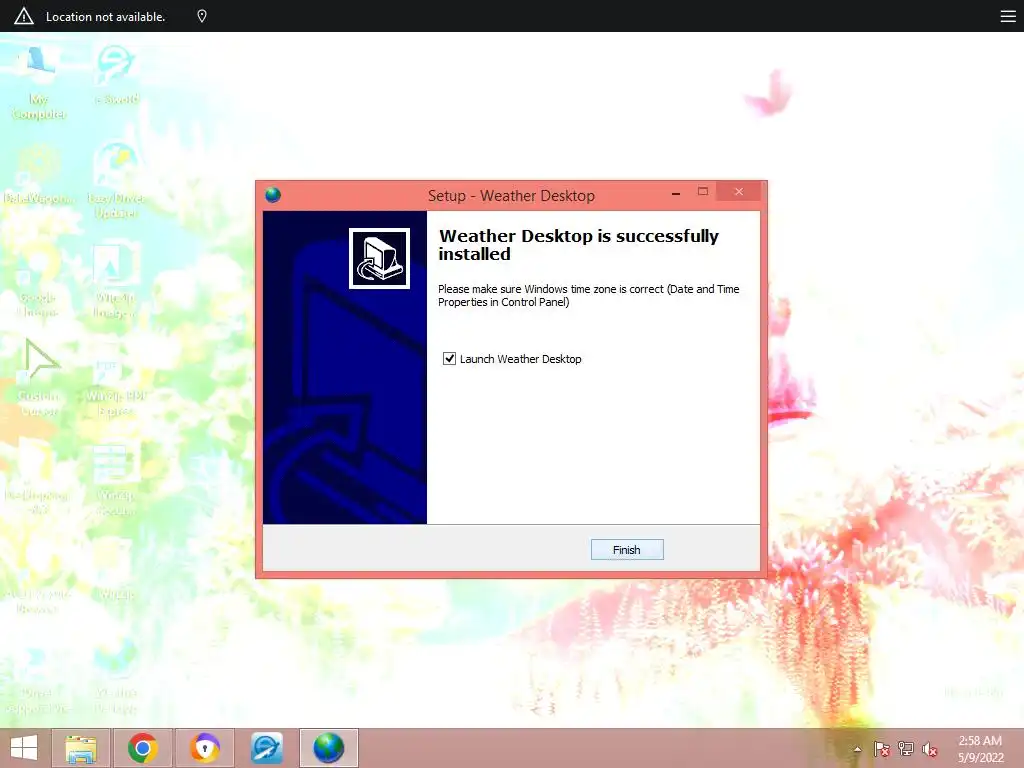Click the location pin icon

(x=202, y=16)
